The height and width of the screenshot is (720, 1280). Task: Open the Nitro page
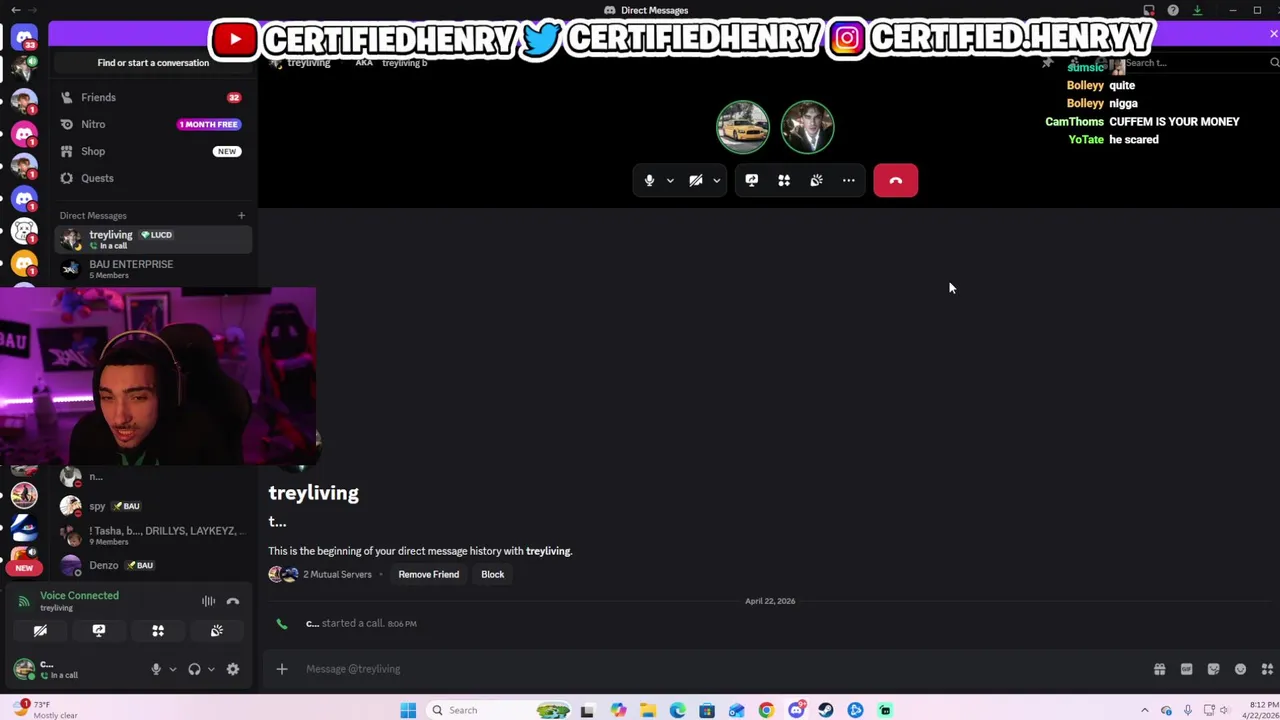pos(153,124)
